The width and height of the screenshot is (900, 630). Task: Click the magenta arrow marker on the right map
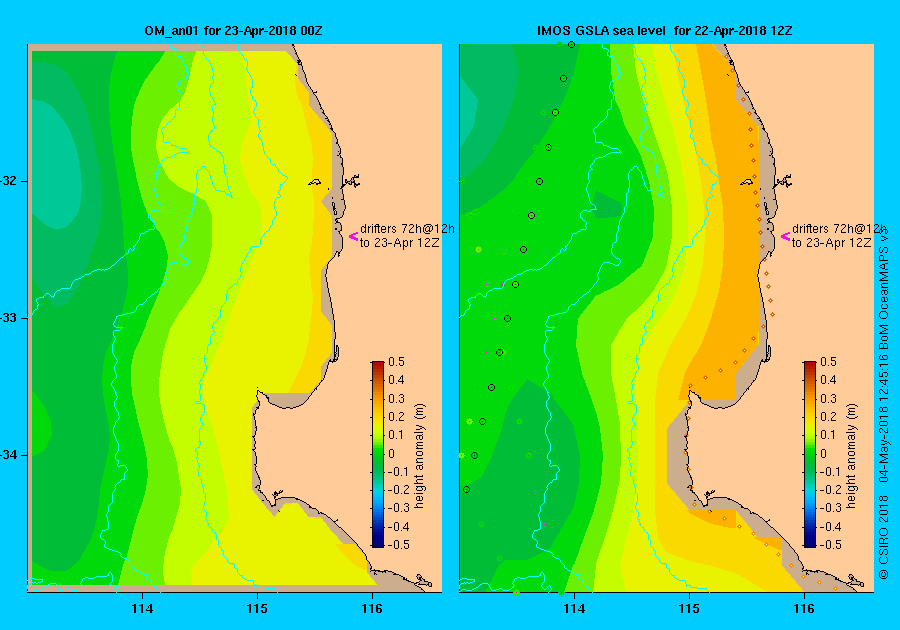786,236
